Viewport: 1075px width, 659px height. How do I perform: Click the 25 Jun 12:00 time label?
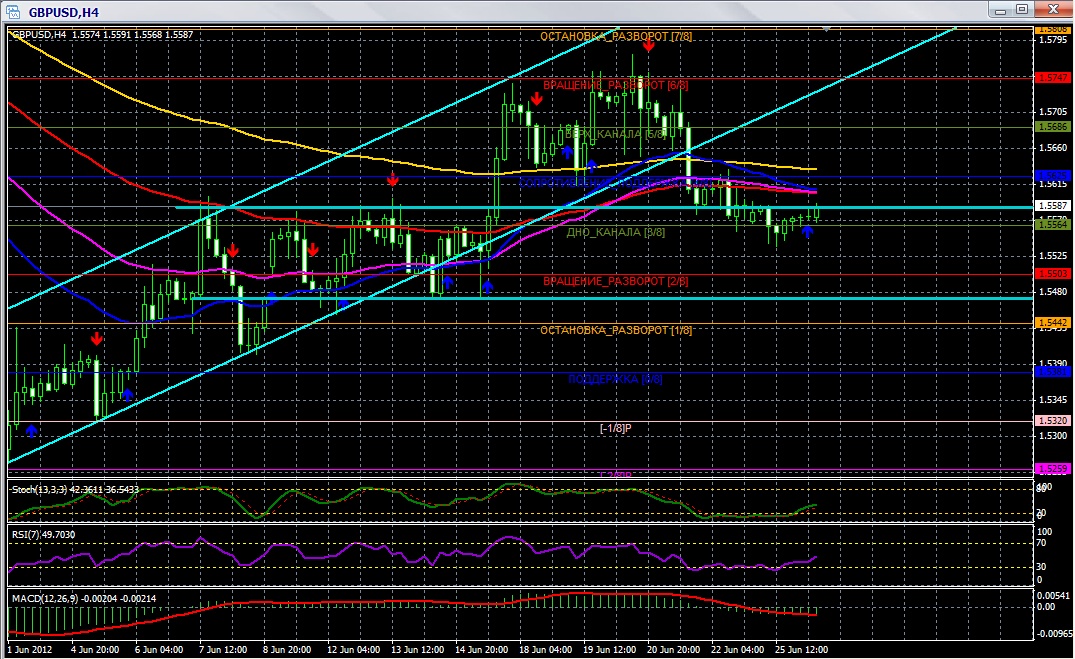coord(802,649)
